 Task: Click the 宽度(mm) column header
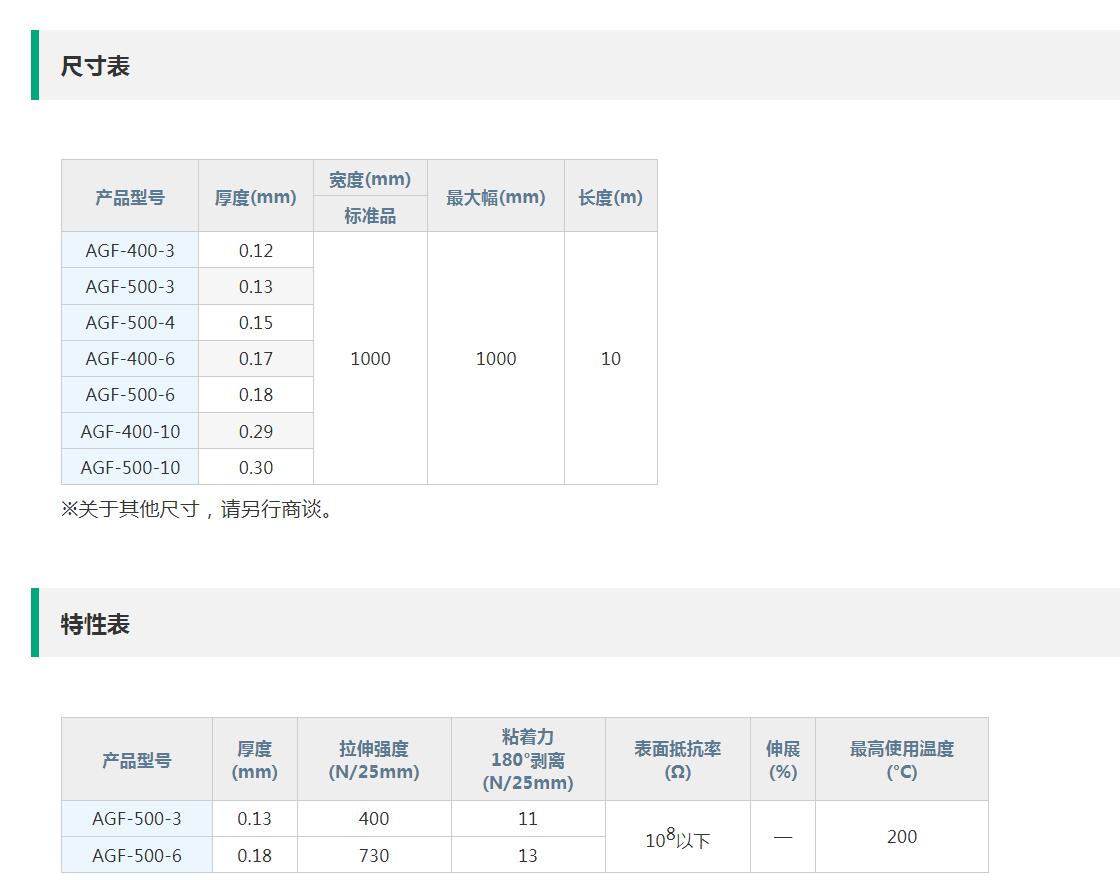(370, 179)
